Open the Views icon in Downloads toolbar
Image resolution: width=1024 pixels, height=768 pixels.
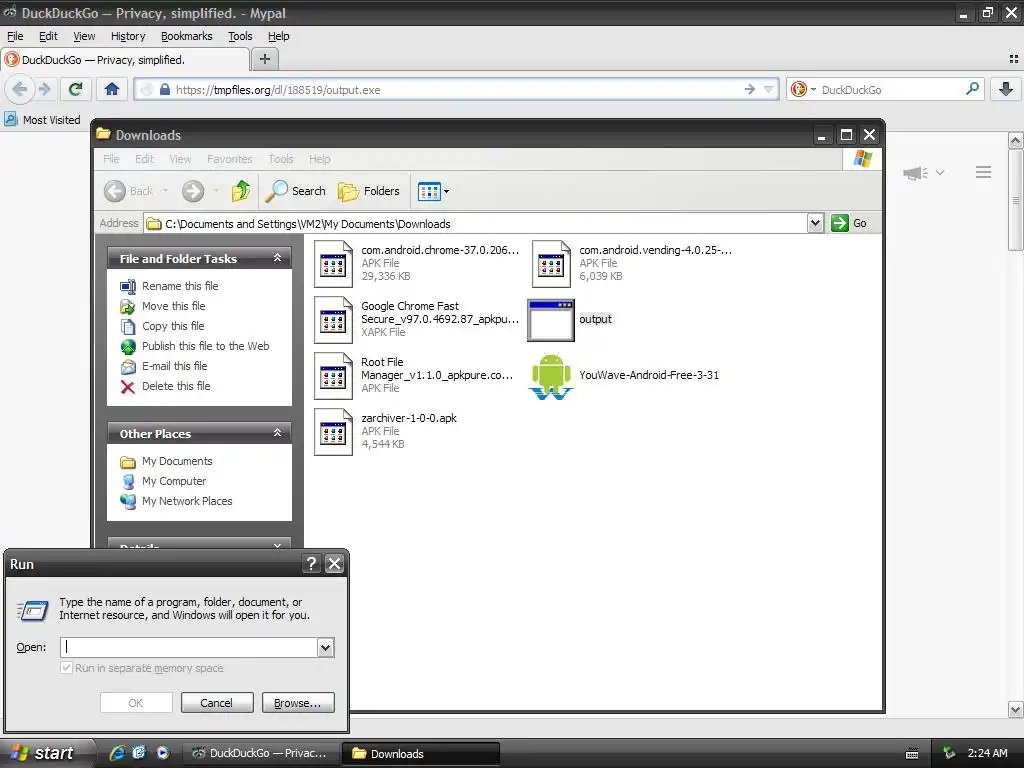428,191
